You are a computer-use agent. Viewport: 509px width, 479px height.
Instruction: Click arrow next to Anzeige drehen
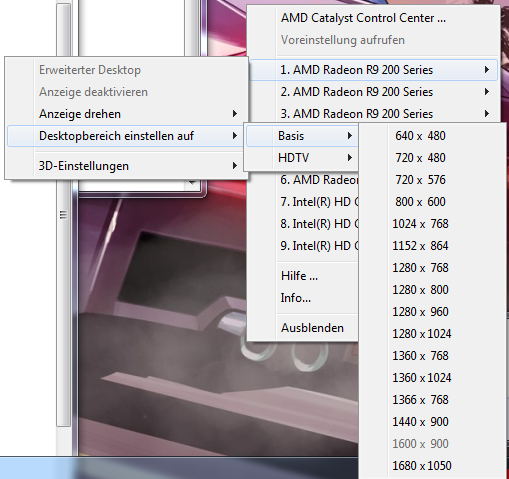pos(235,114)
